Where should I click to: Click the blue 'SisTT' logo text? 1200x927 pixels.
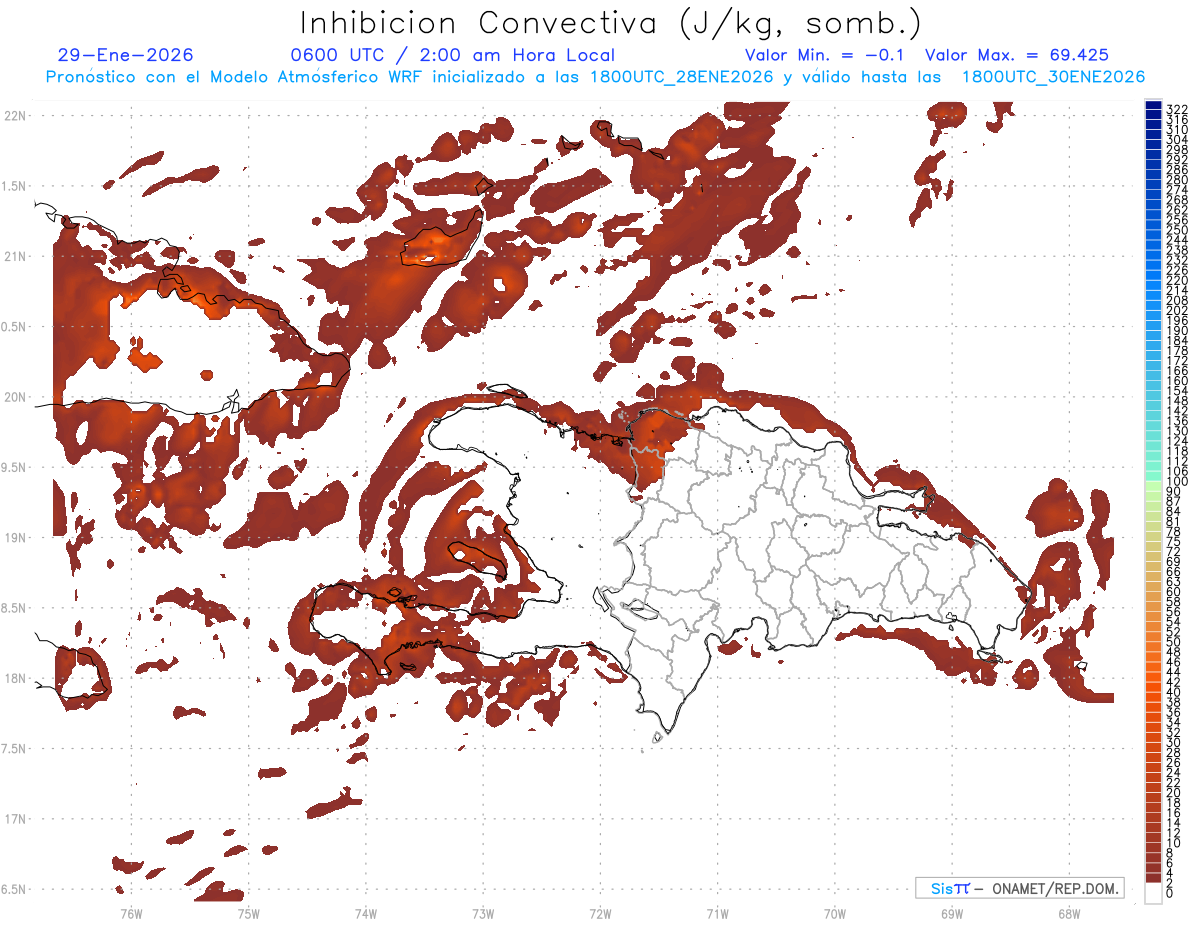pos(950,888)
